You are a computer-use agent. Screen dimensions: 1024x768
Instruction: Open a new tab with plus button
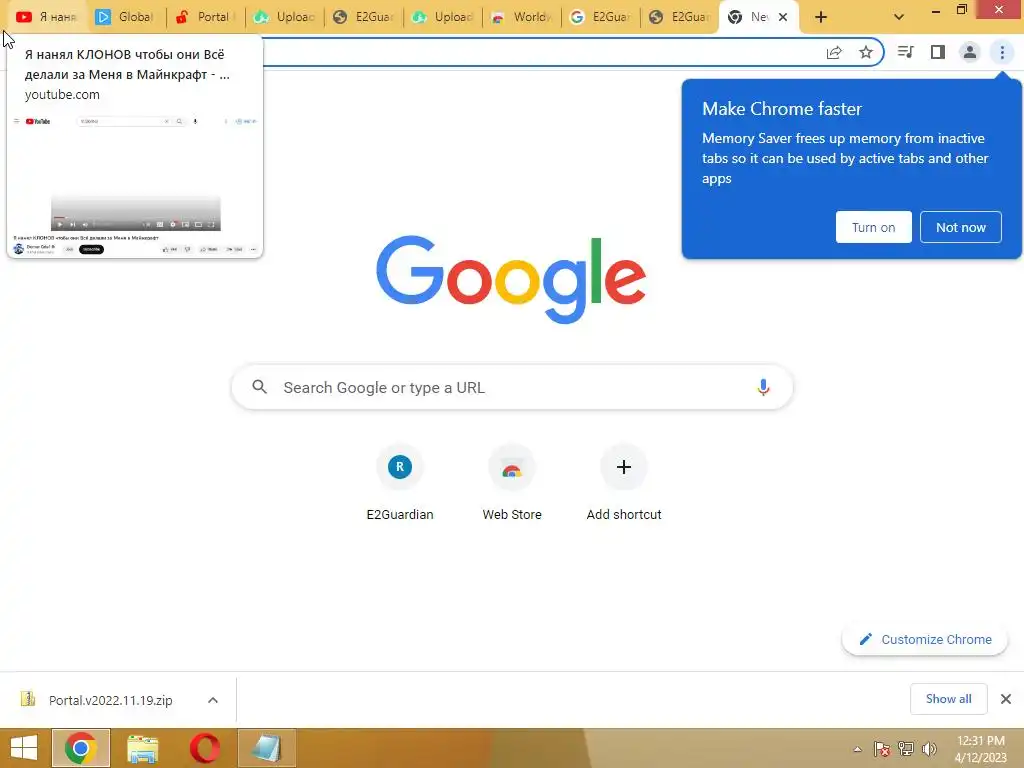point(821,18)
